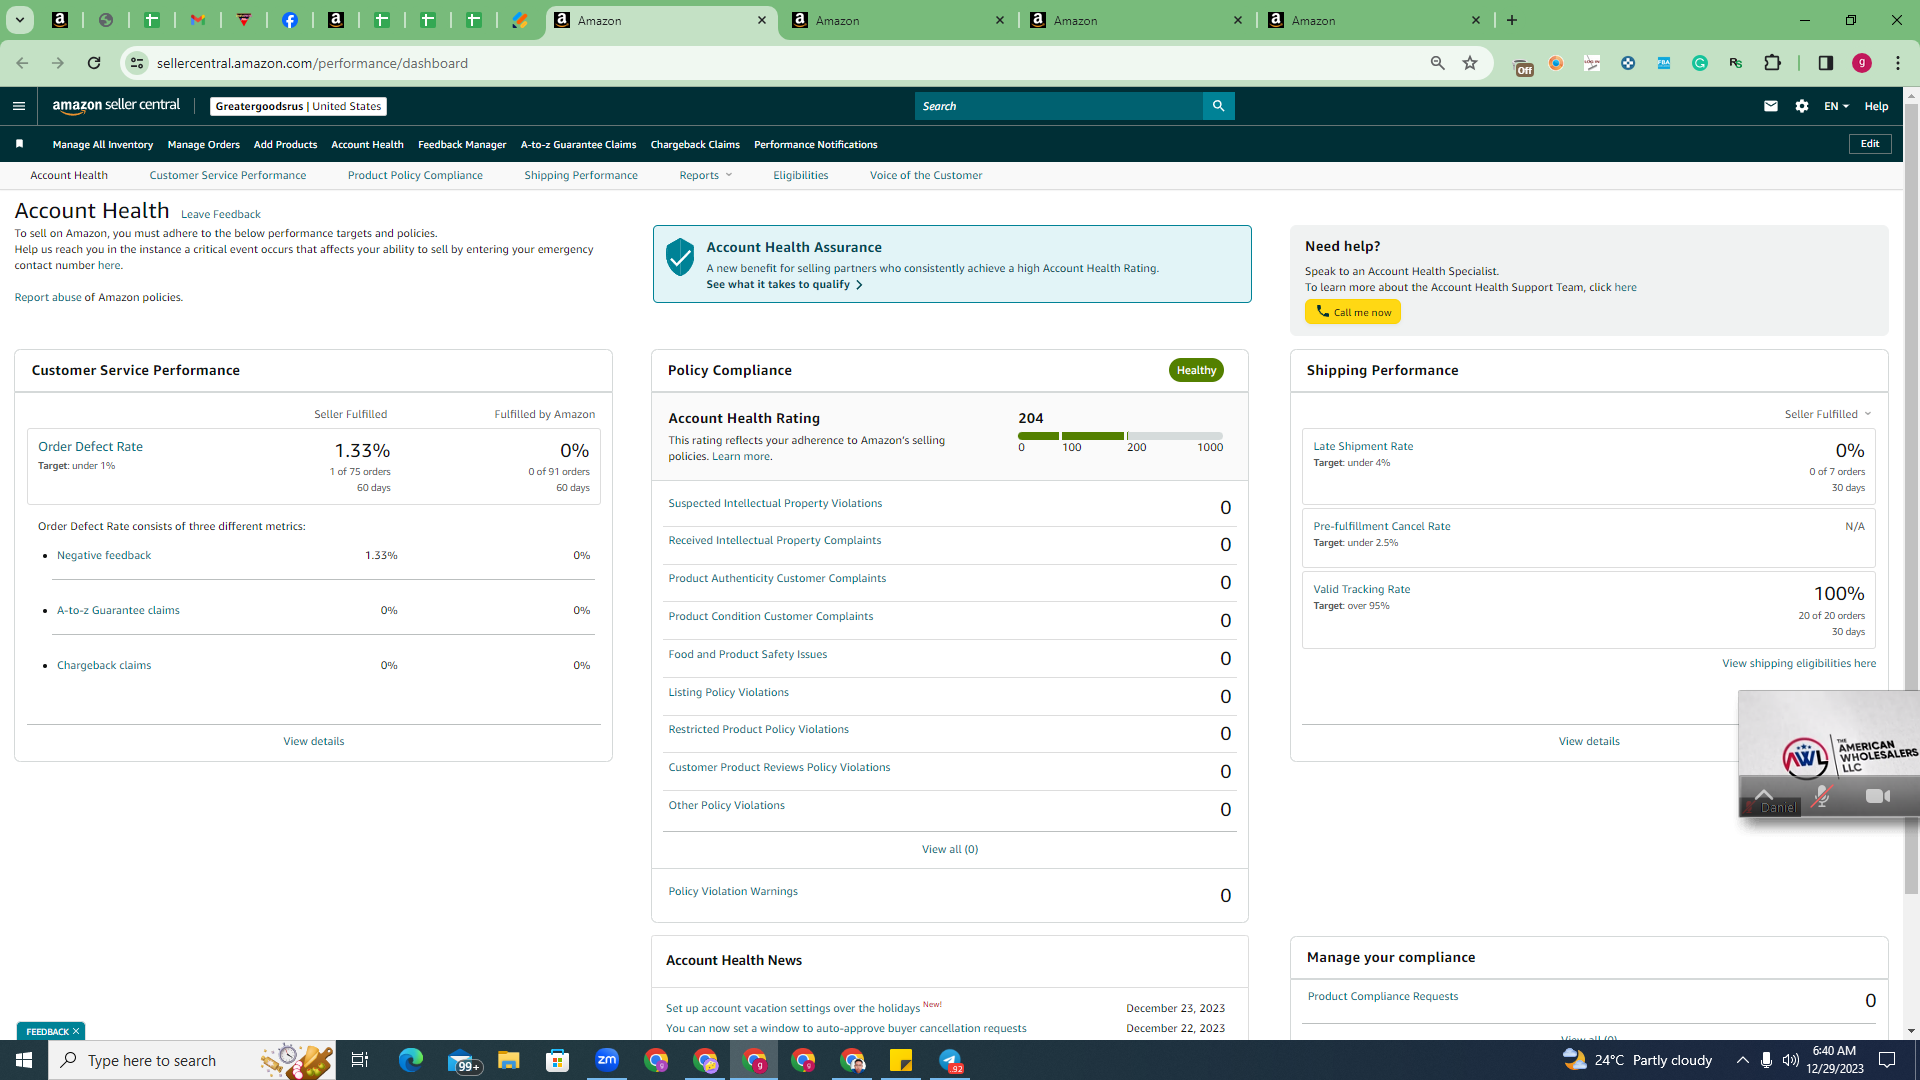Open File Explorer from the taskbar

tap(509, 1060)
